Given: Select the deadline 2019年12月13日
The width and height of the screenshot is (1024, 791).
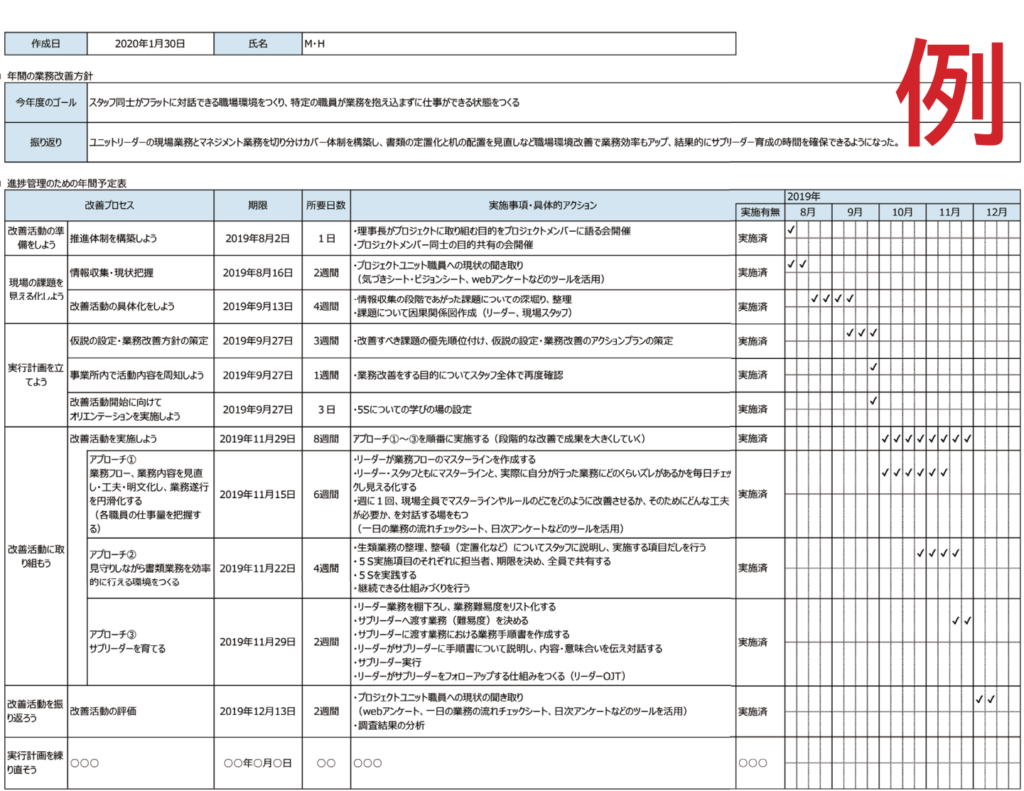Looking at the screenshot, I should pos(258,711).
